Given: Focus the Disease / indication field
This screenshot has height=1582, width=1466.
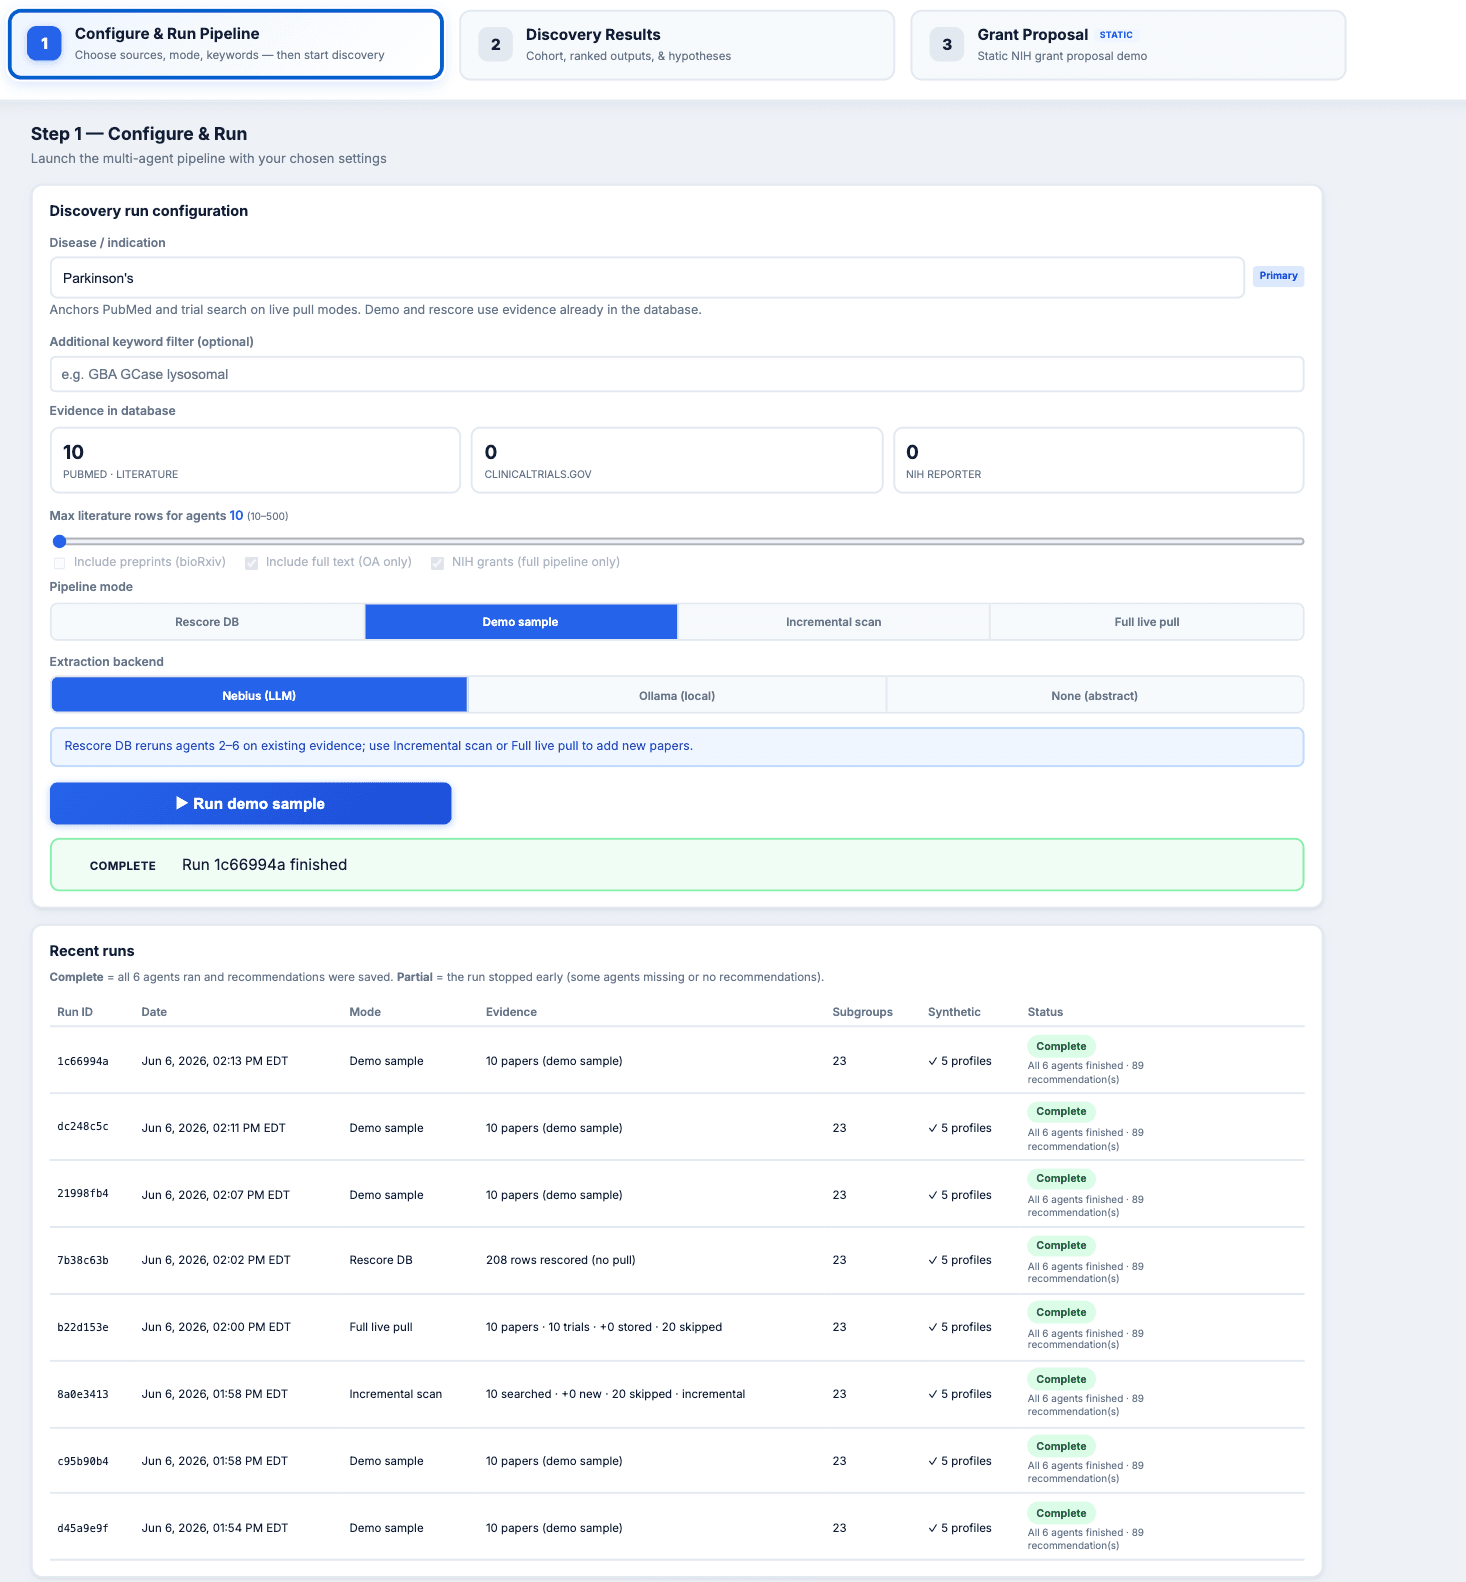Looking at the screenshot, I should point(647,278).
